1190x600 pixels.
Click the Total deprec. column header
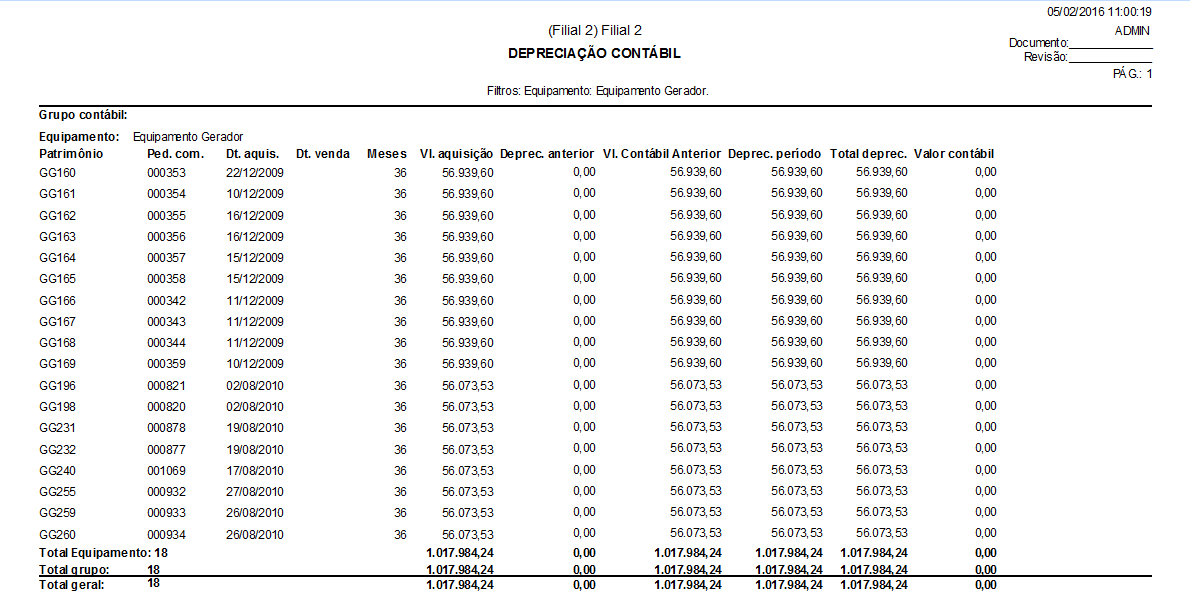point(868,154)
